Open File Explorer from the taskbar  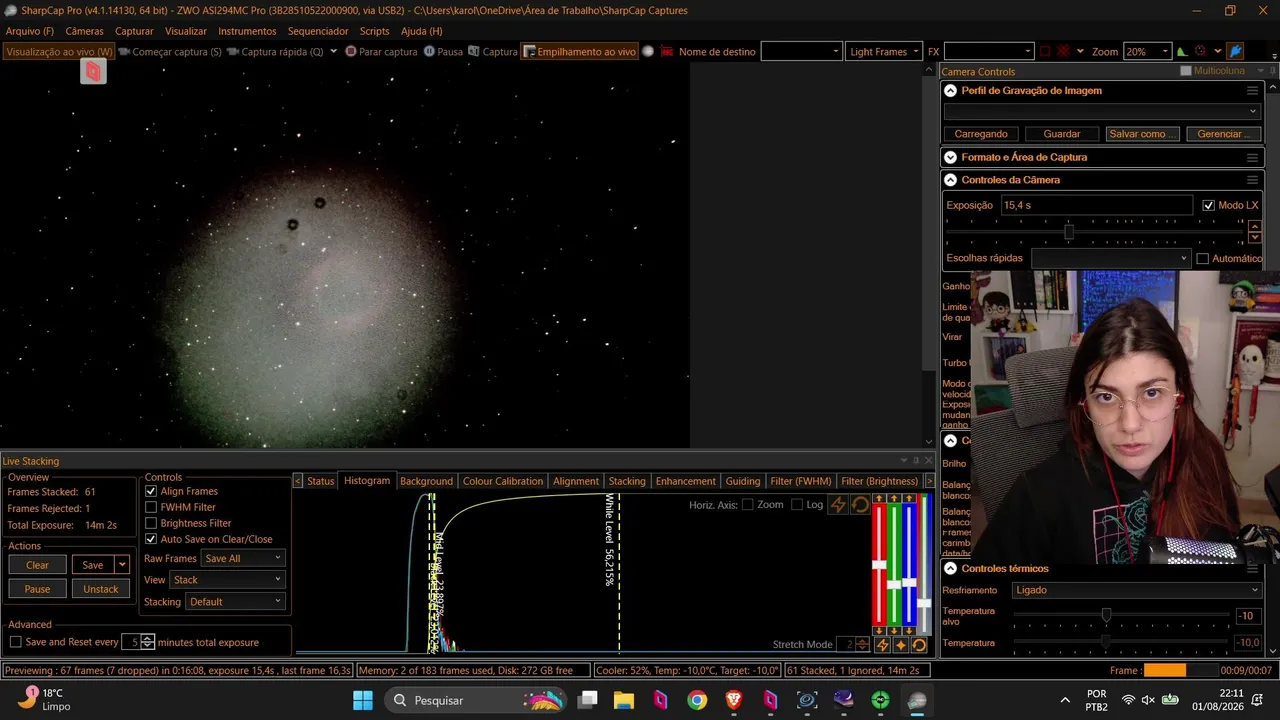pyautogui.click(x=624, y=700)
